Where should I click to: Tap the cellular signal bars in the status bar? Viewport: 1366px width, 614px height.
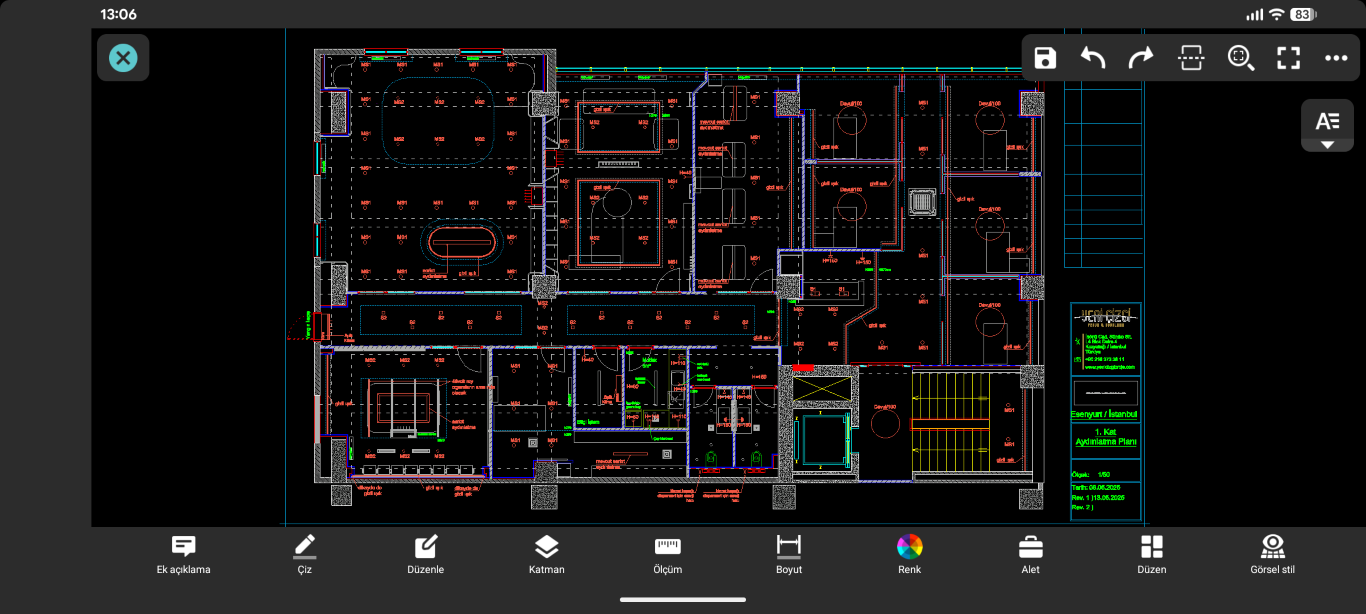1254,14
